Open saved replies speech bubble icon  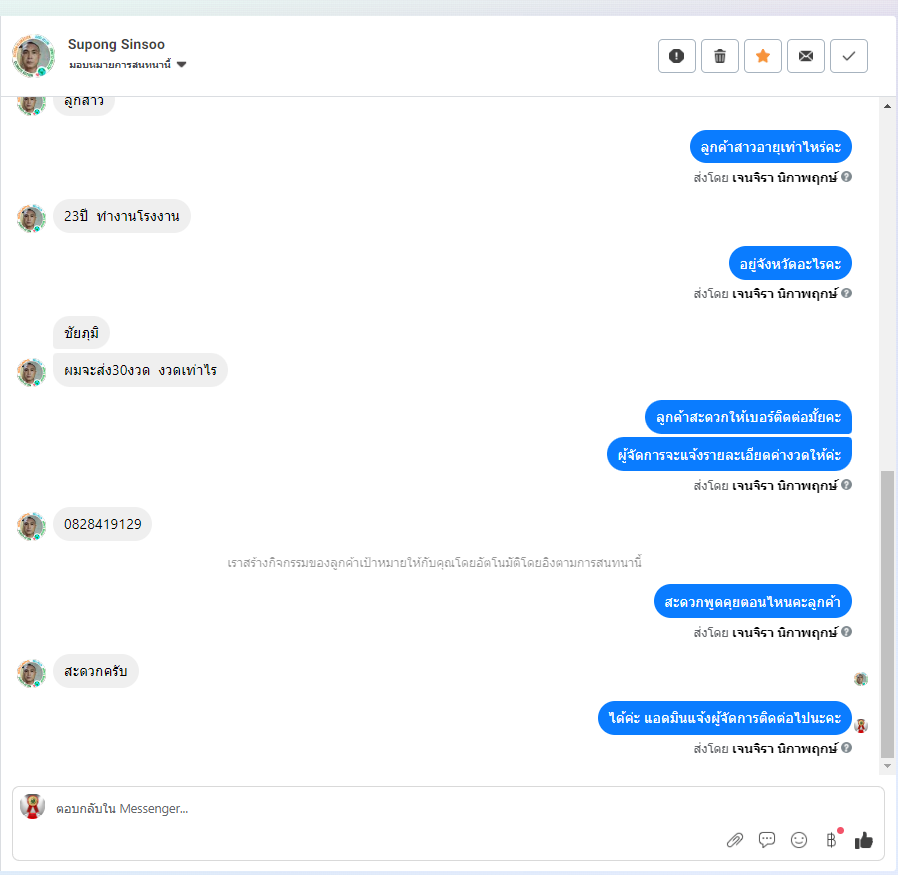pyautogui.click(x=767, y=839)
